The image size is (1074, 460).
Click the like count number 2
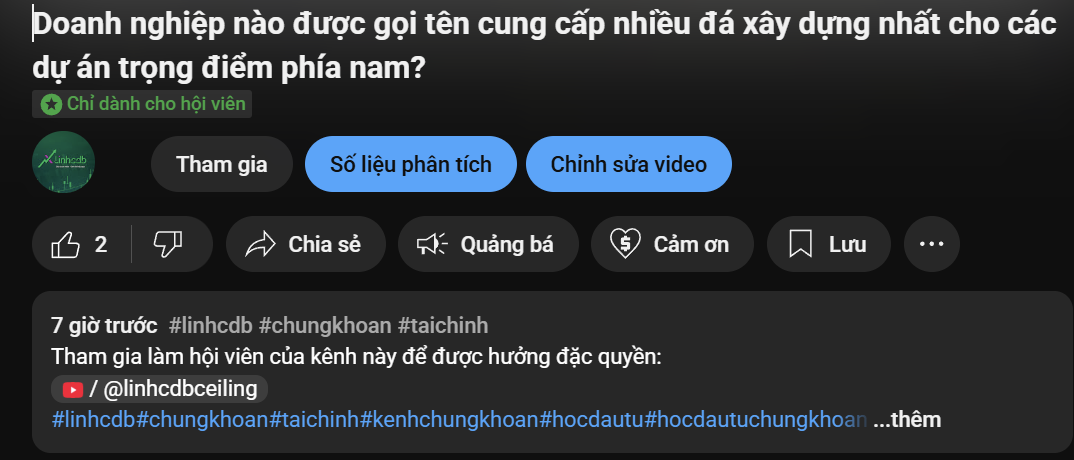(101, 244)
